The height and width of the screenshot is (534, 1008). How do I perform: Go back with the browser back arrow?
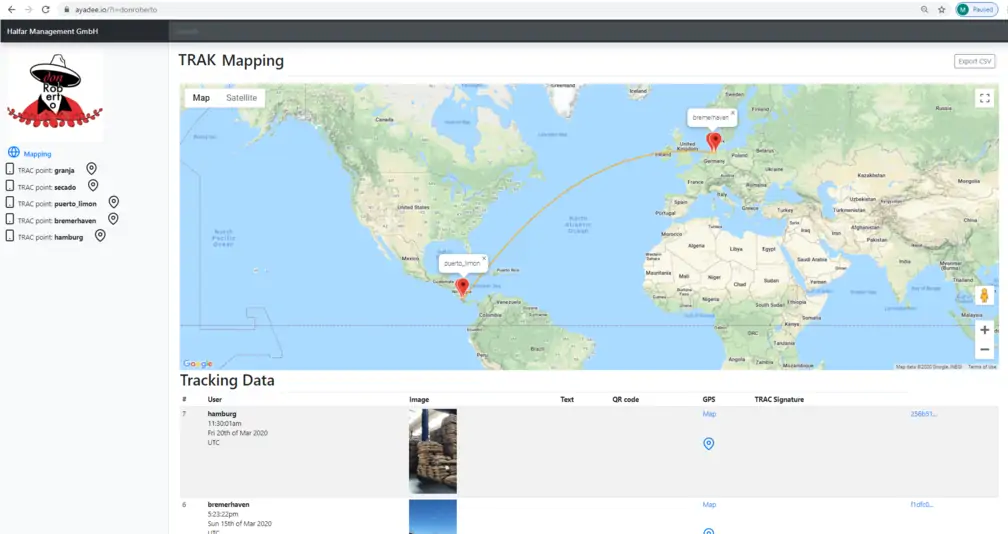(x=12, y=10)
